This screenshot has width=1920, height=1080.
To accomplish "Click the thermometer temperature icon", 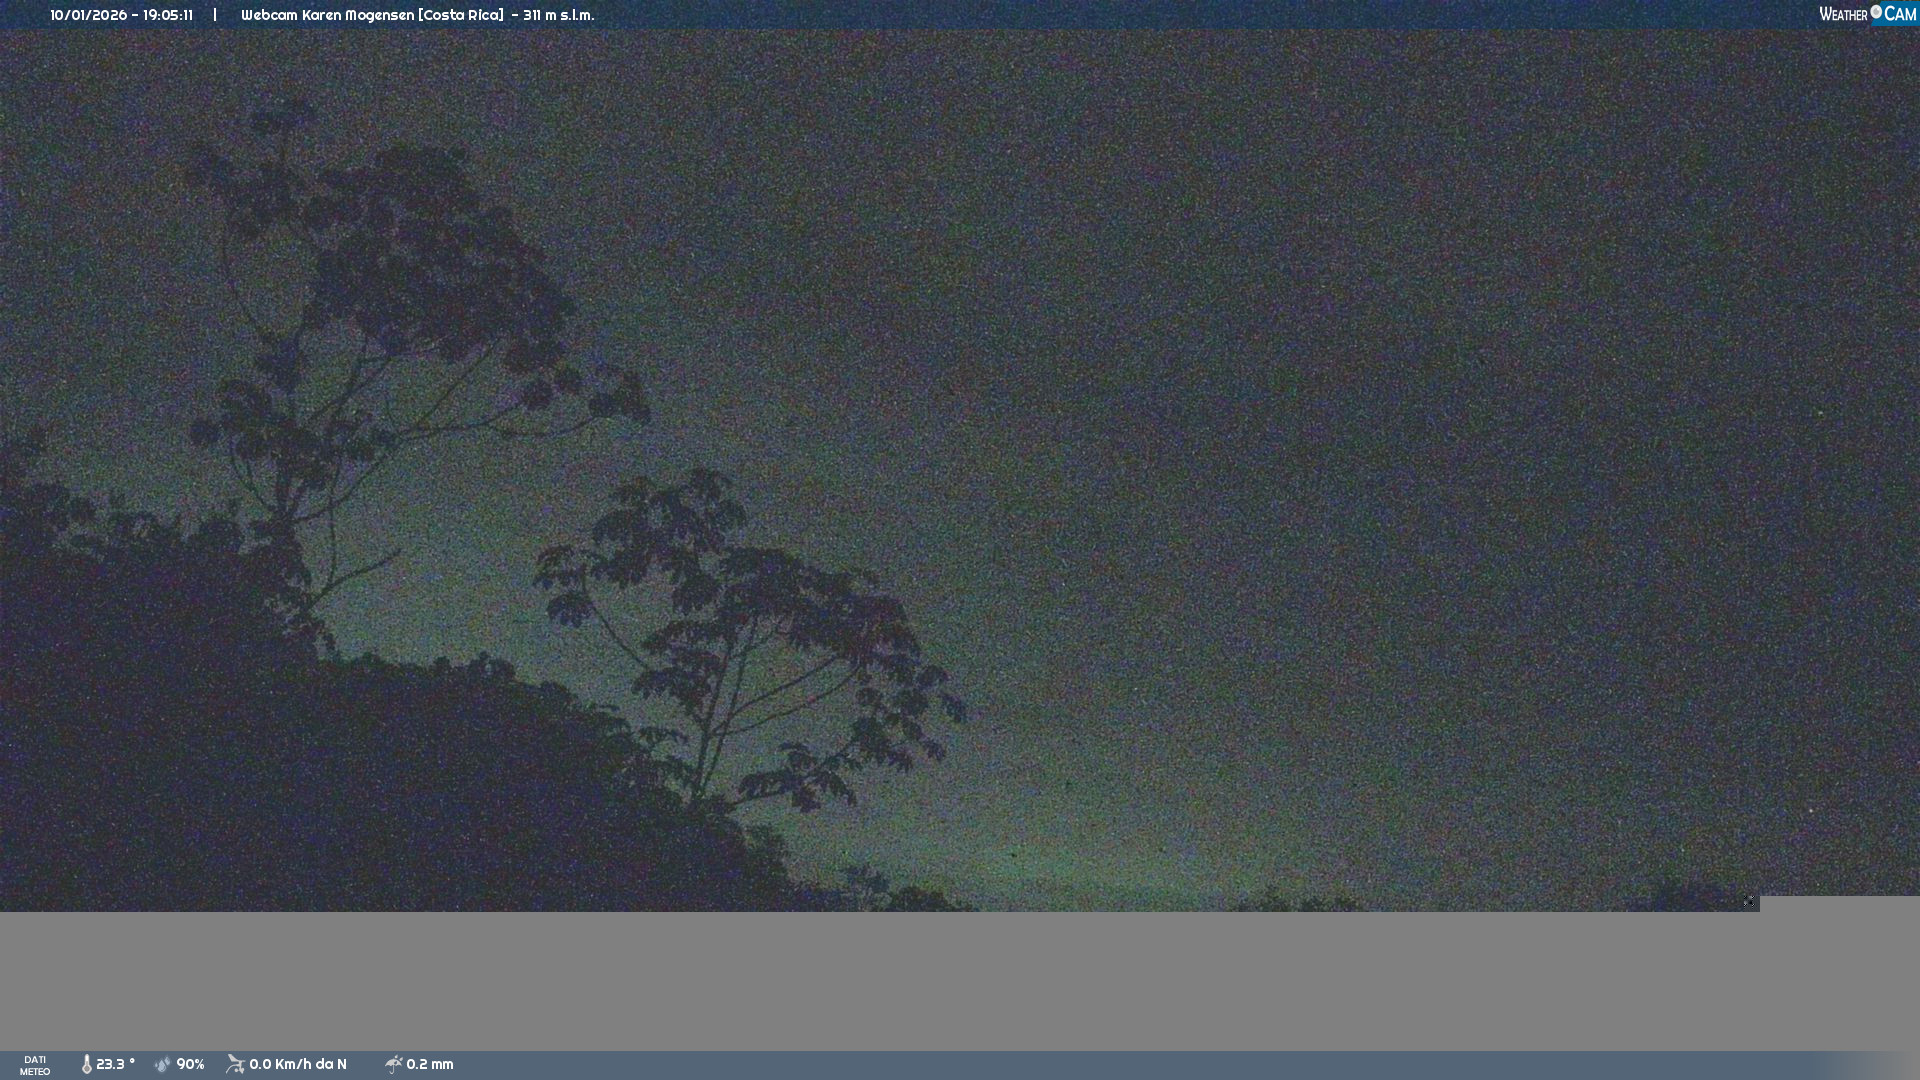I will [x=87, y=1064].
